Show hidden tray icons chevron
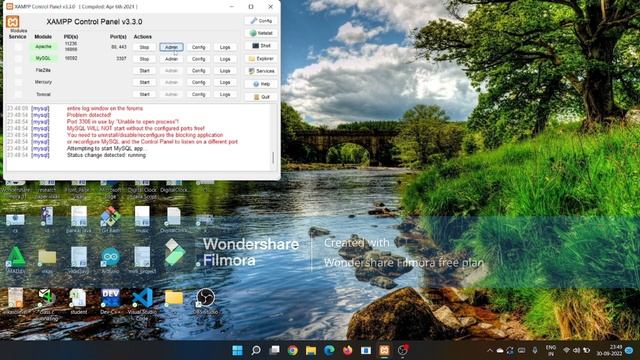 point(489,351)
